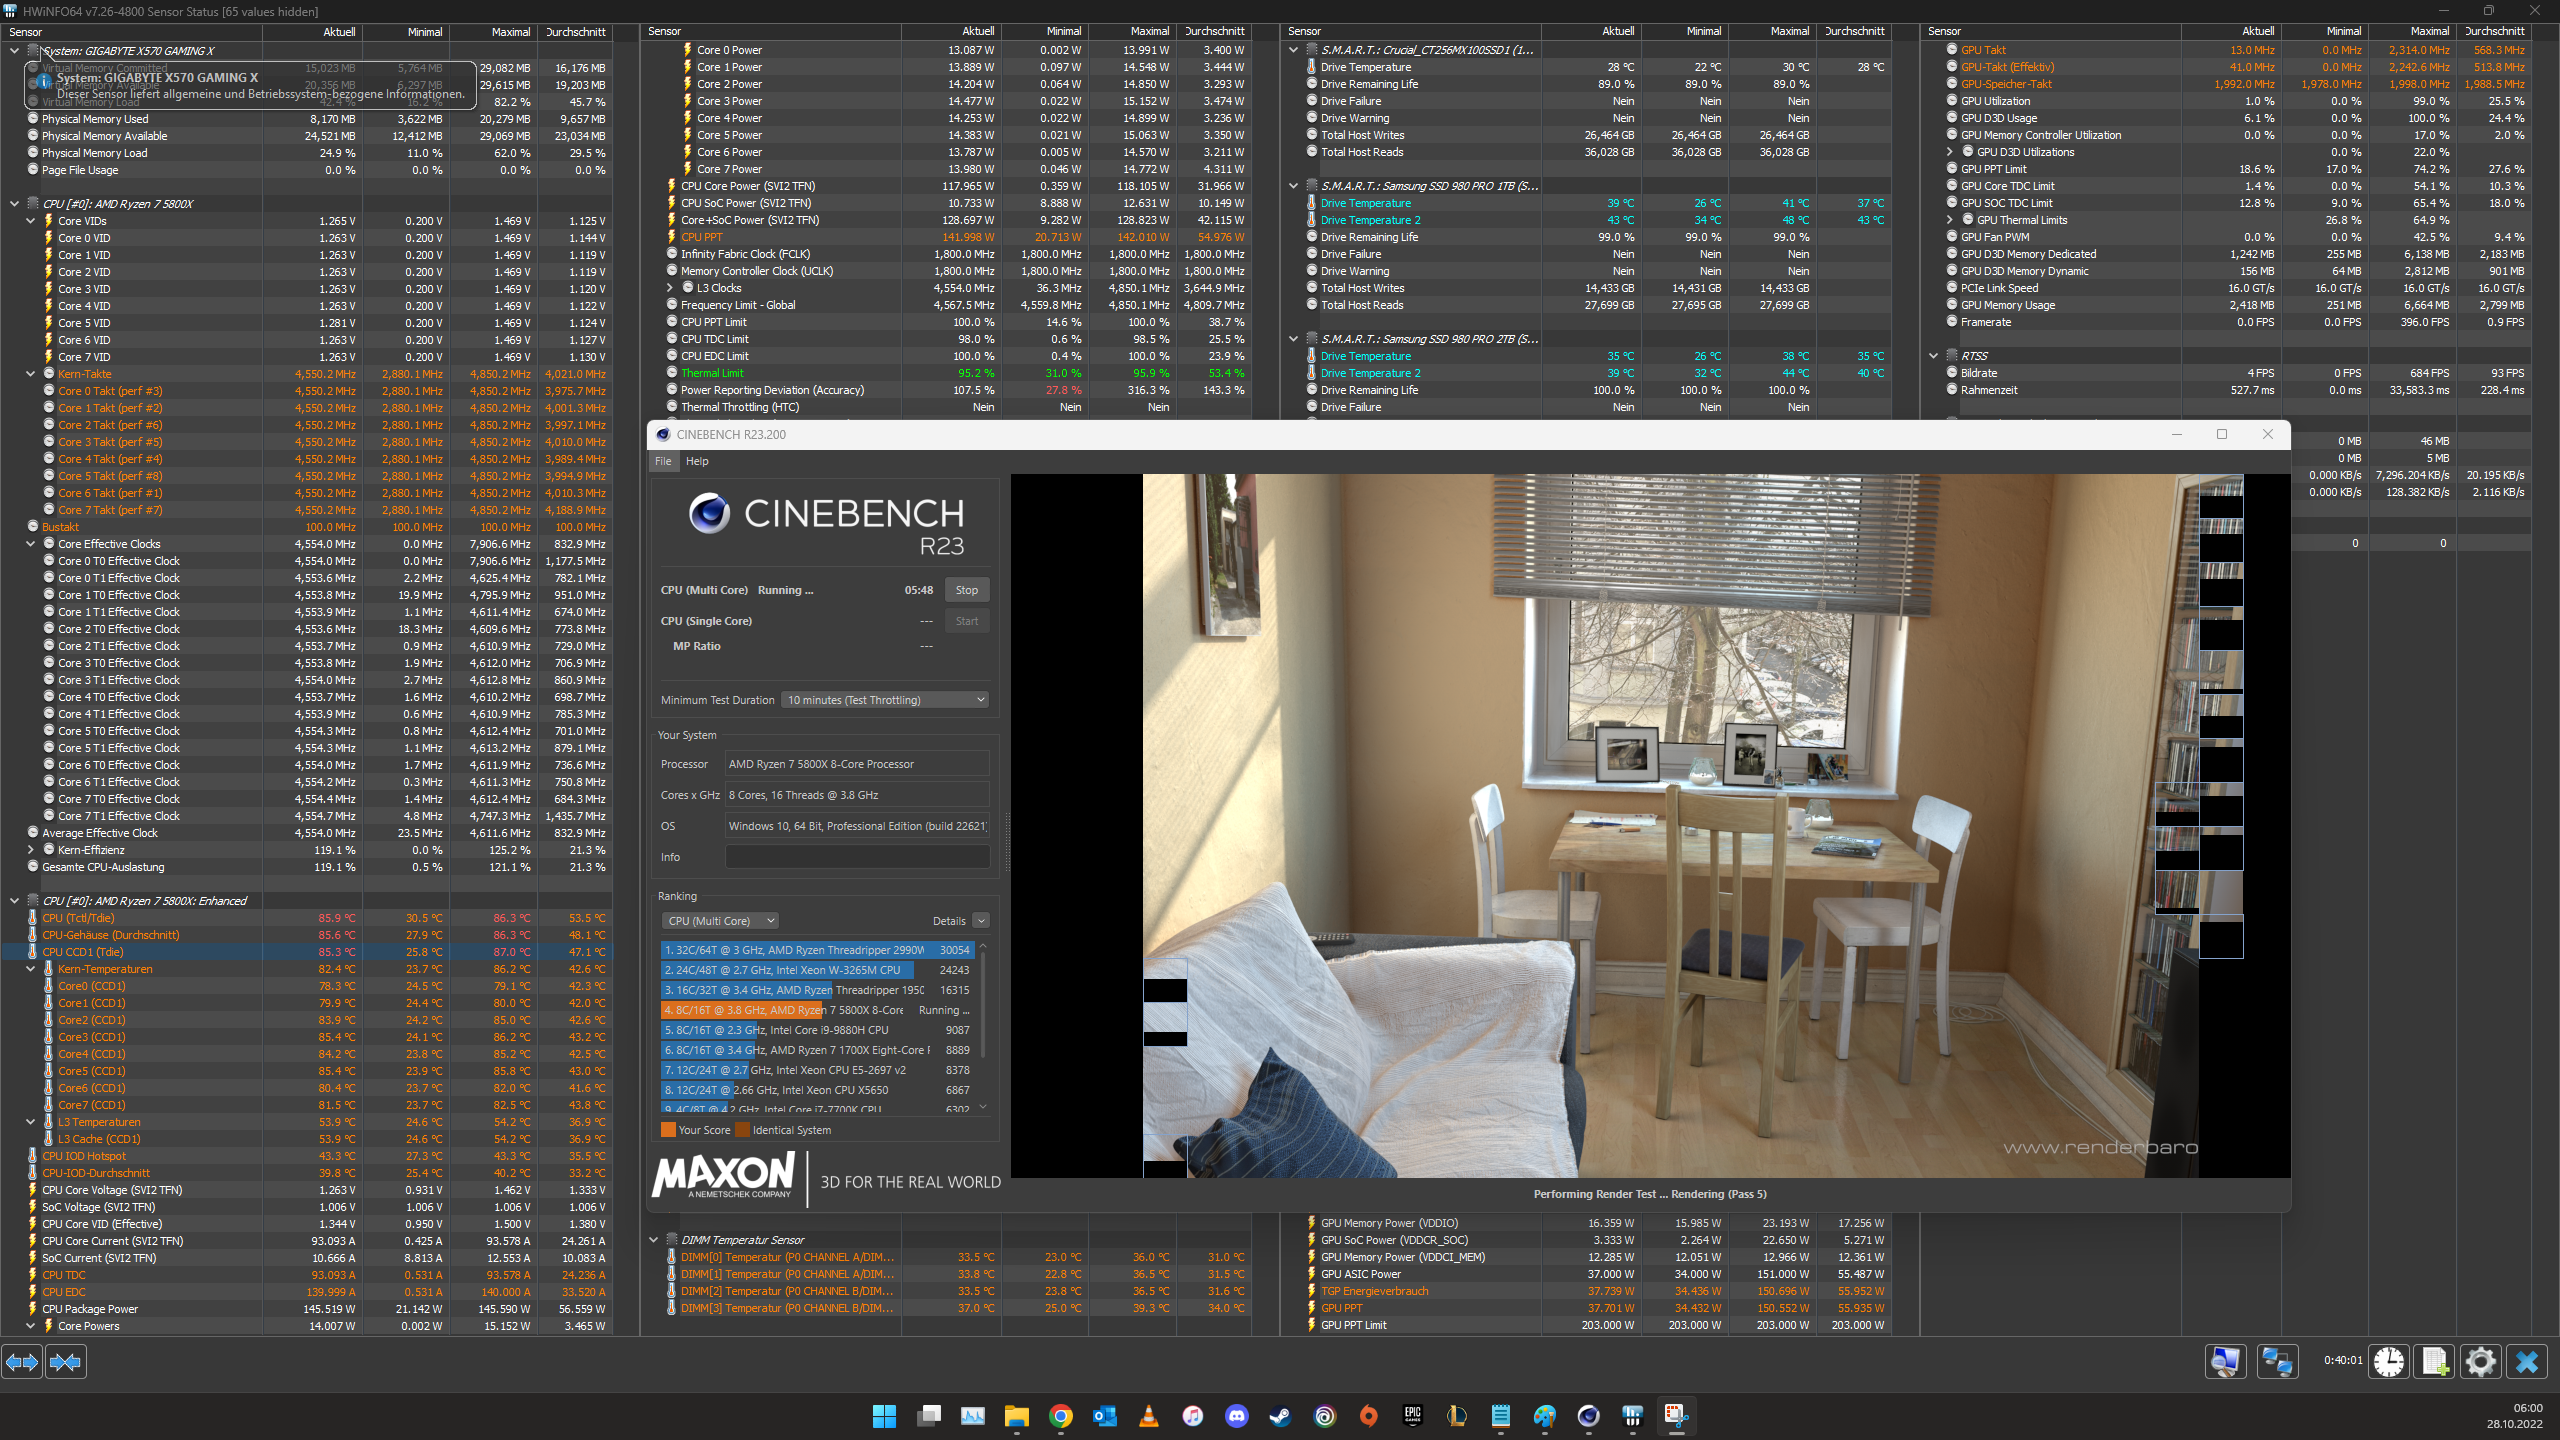Collapse the Kern-Takte group
Viewport: 2560px width, 1440px height.
(x=31, y=374)
